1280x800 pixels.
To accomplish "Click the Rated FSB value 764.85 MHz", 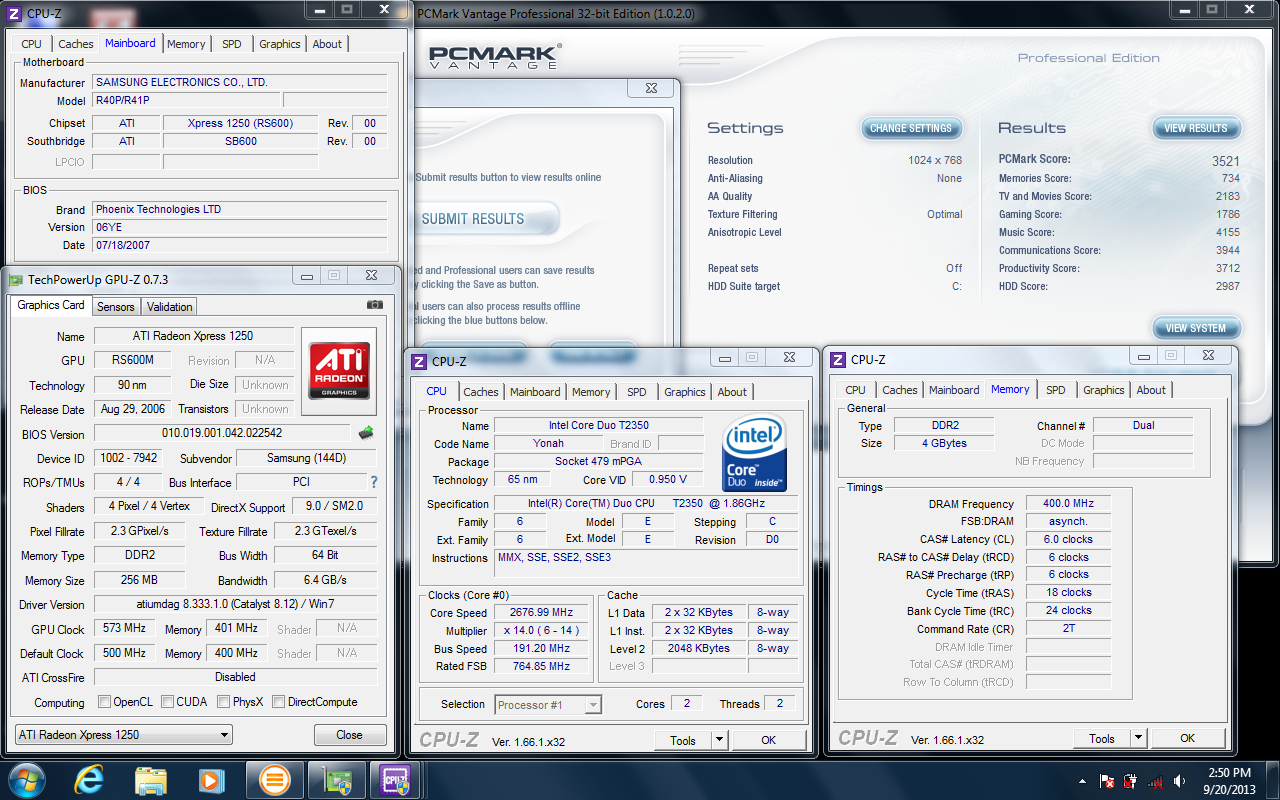I will [x=543, y=666].
